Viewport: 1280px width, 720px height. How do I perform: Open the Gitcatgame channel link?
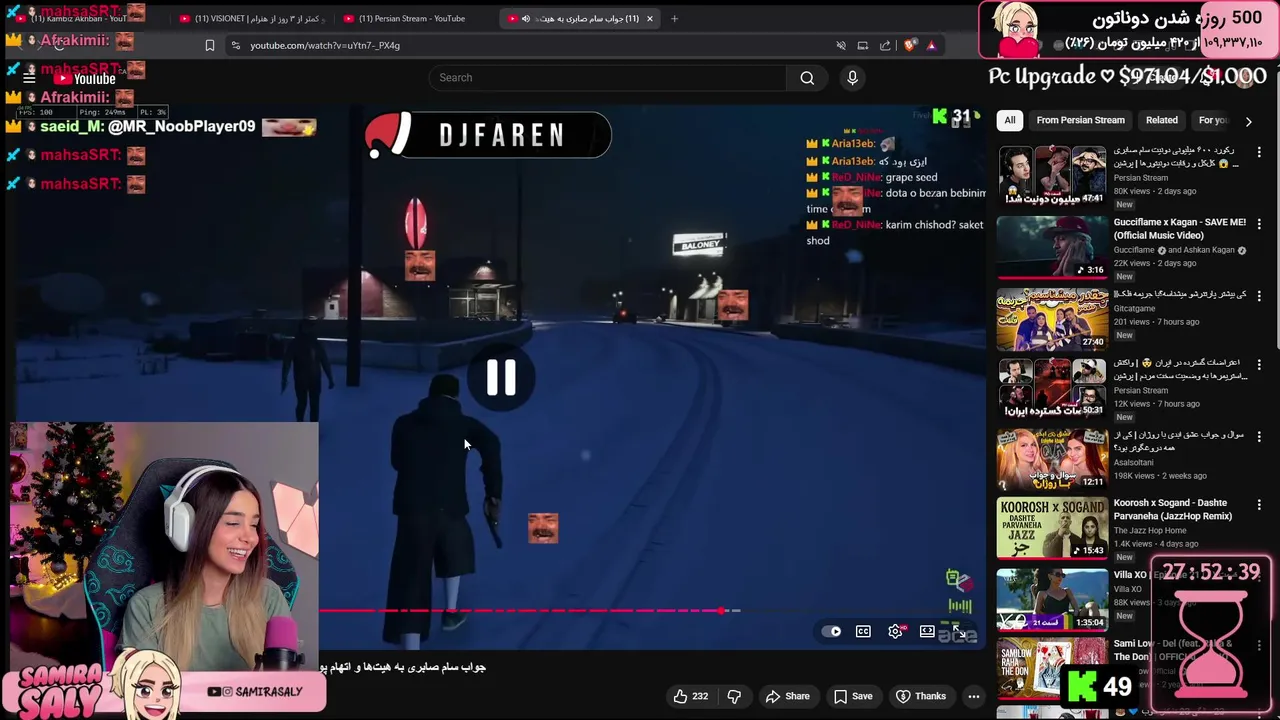tap(1135, 309)
